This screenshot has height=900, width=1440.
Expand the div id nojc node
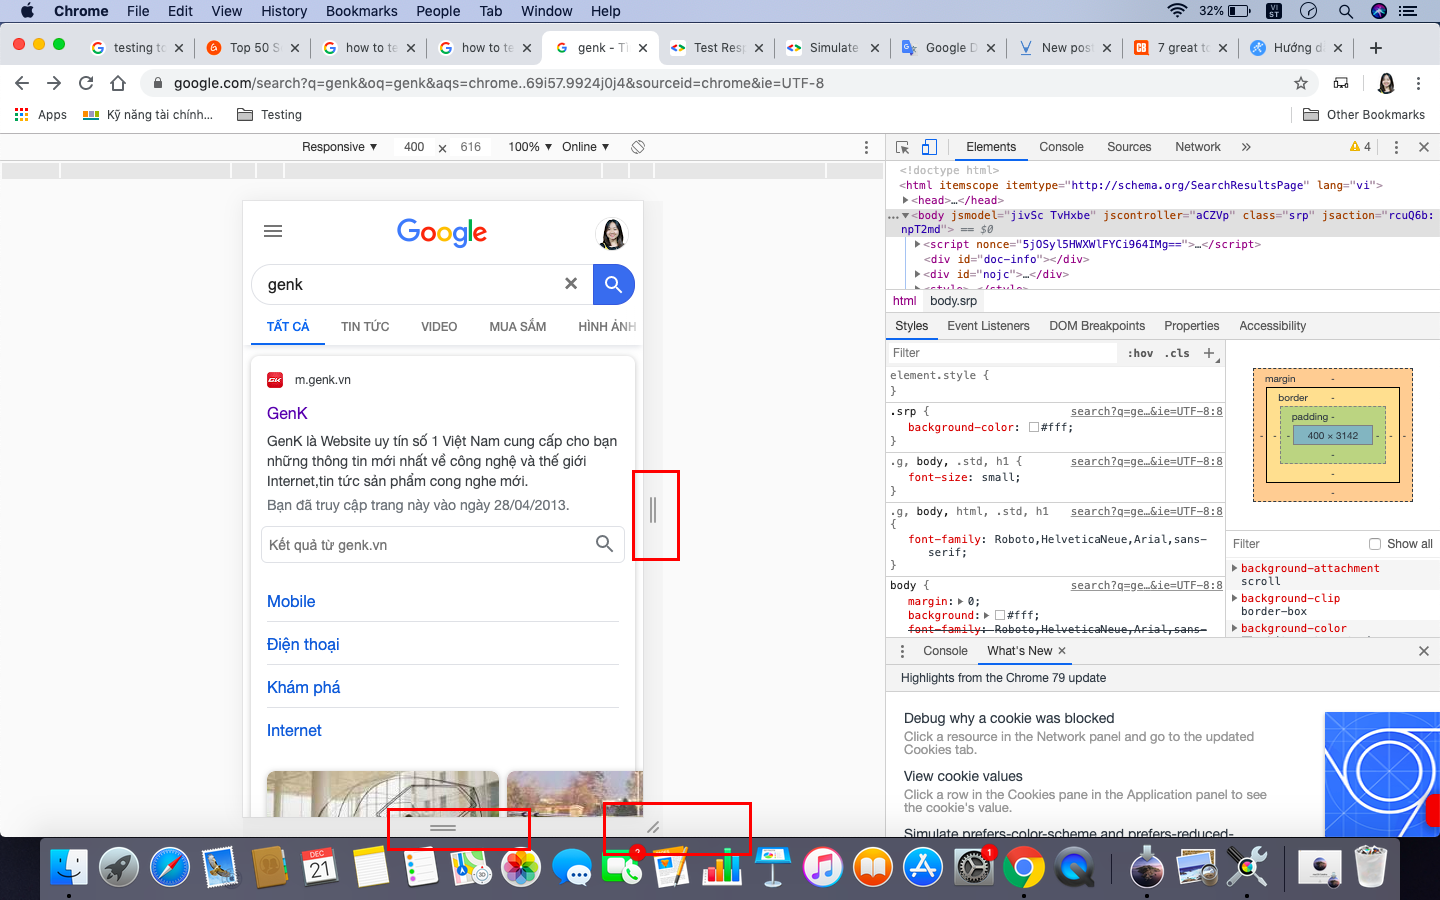pyautogui.click(x=918, y=274)
